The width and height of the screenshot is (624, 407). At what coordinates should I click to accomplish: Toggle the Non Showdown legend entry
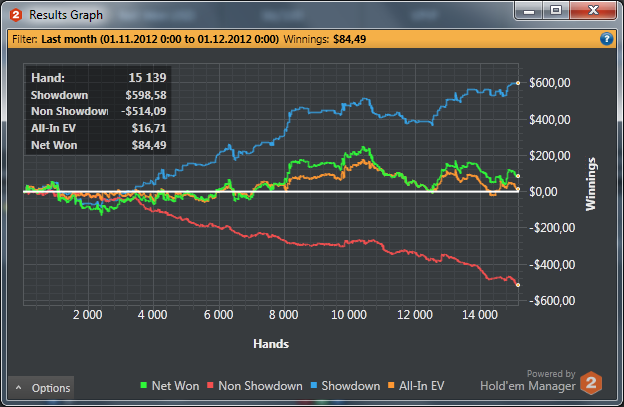point(255,386)
